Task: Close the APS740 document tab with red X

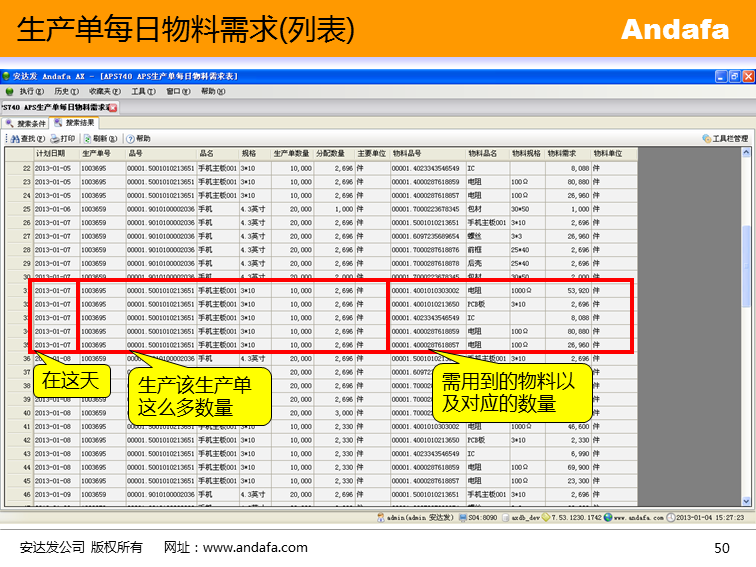Action: [x=113, y=107]
